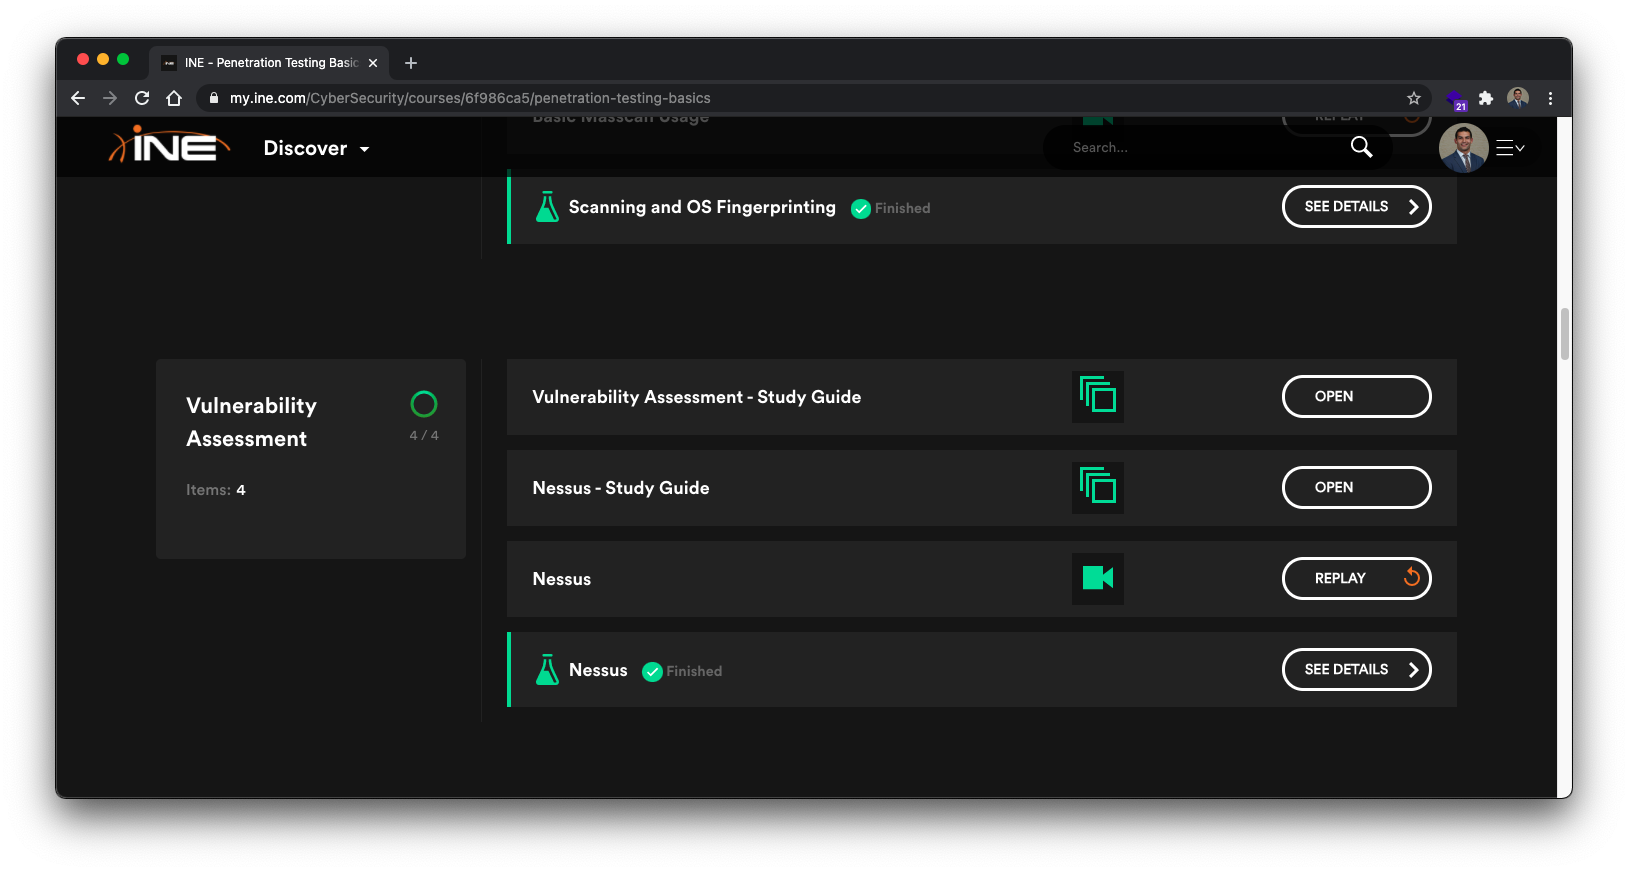Click the Nessus lab flask icon
1628x872 pixels.
pos(547,670)
